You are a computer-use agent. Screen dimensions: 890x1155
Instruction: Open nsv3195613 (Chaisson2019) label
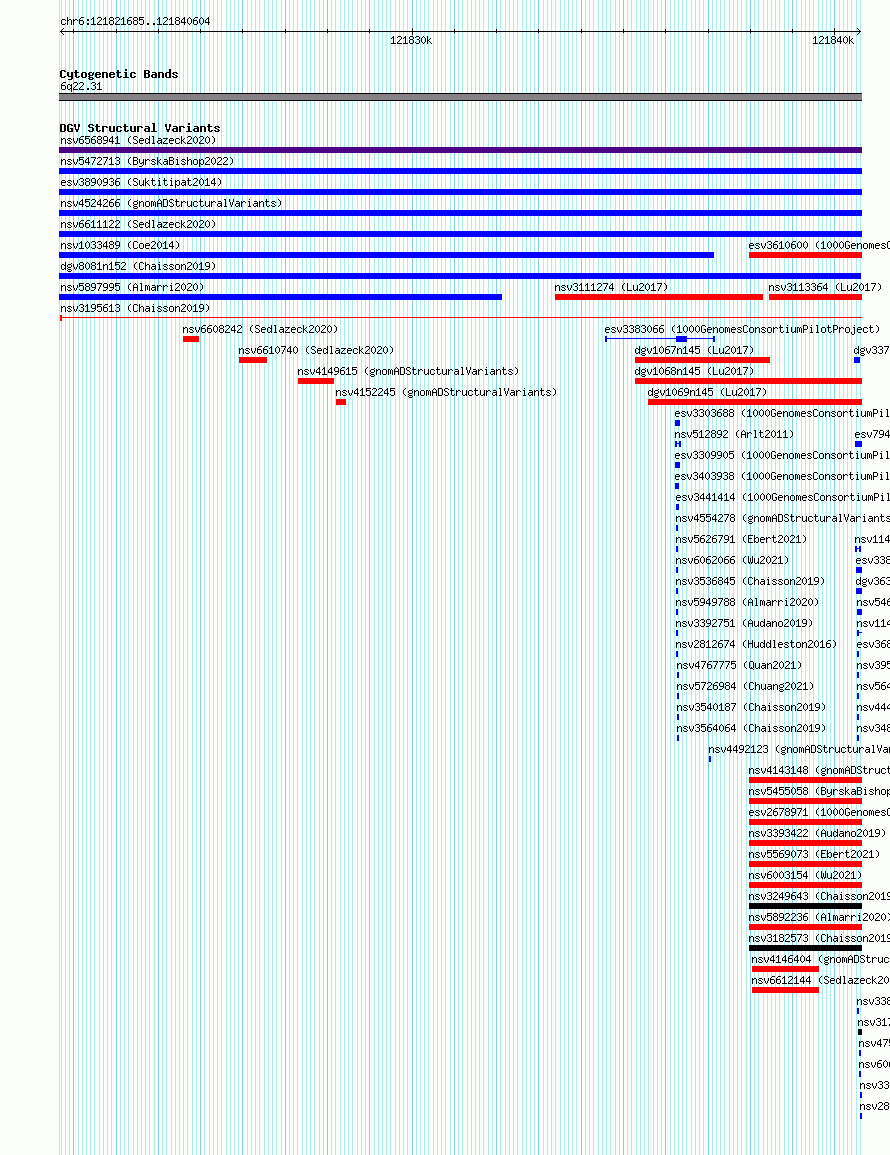[x=135, y=308]
